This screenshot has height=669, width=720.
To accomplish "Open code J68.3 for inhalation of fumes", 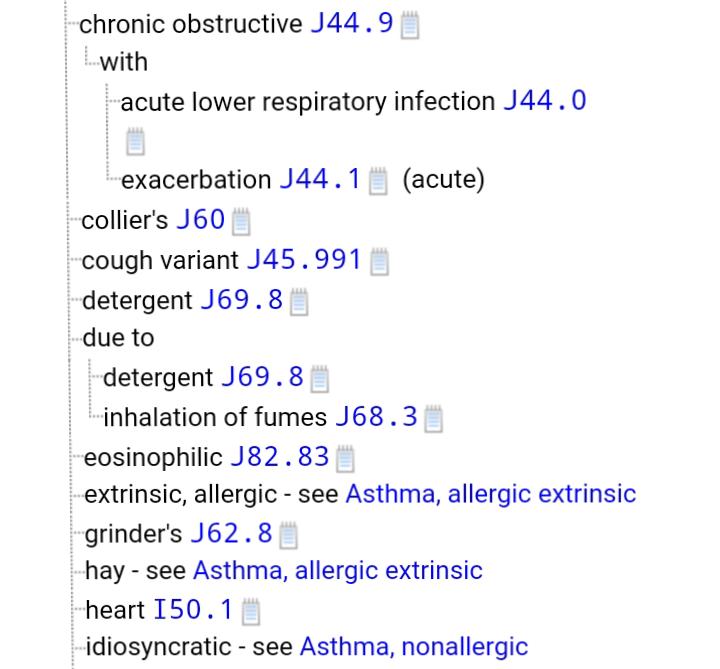I will click(376, 417).
